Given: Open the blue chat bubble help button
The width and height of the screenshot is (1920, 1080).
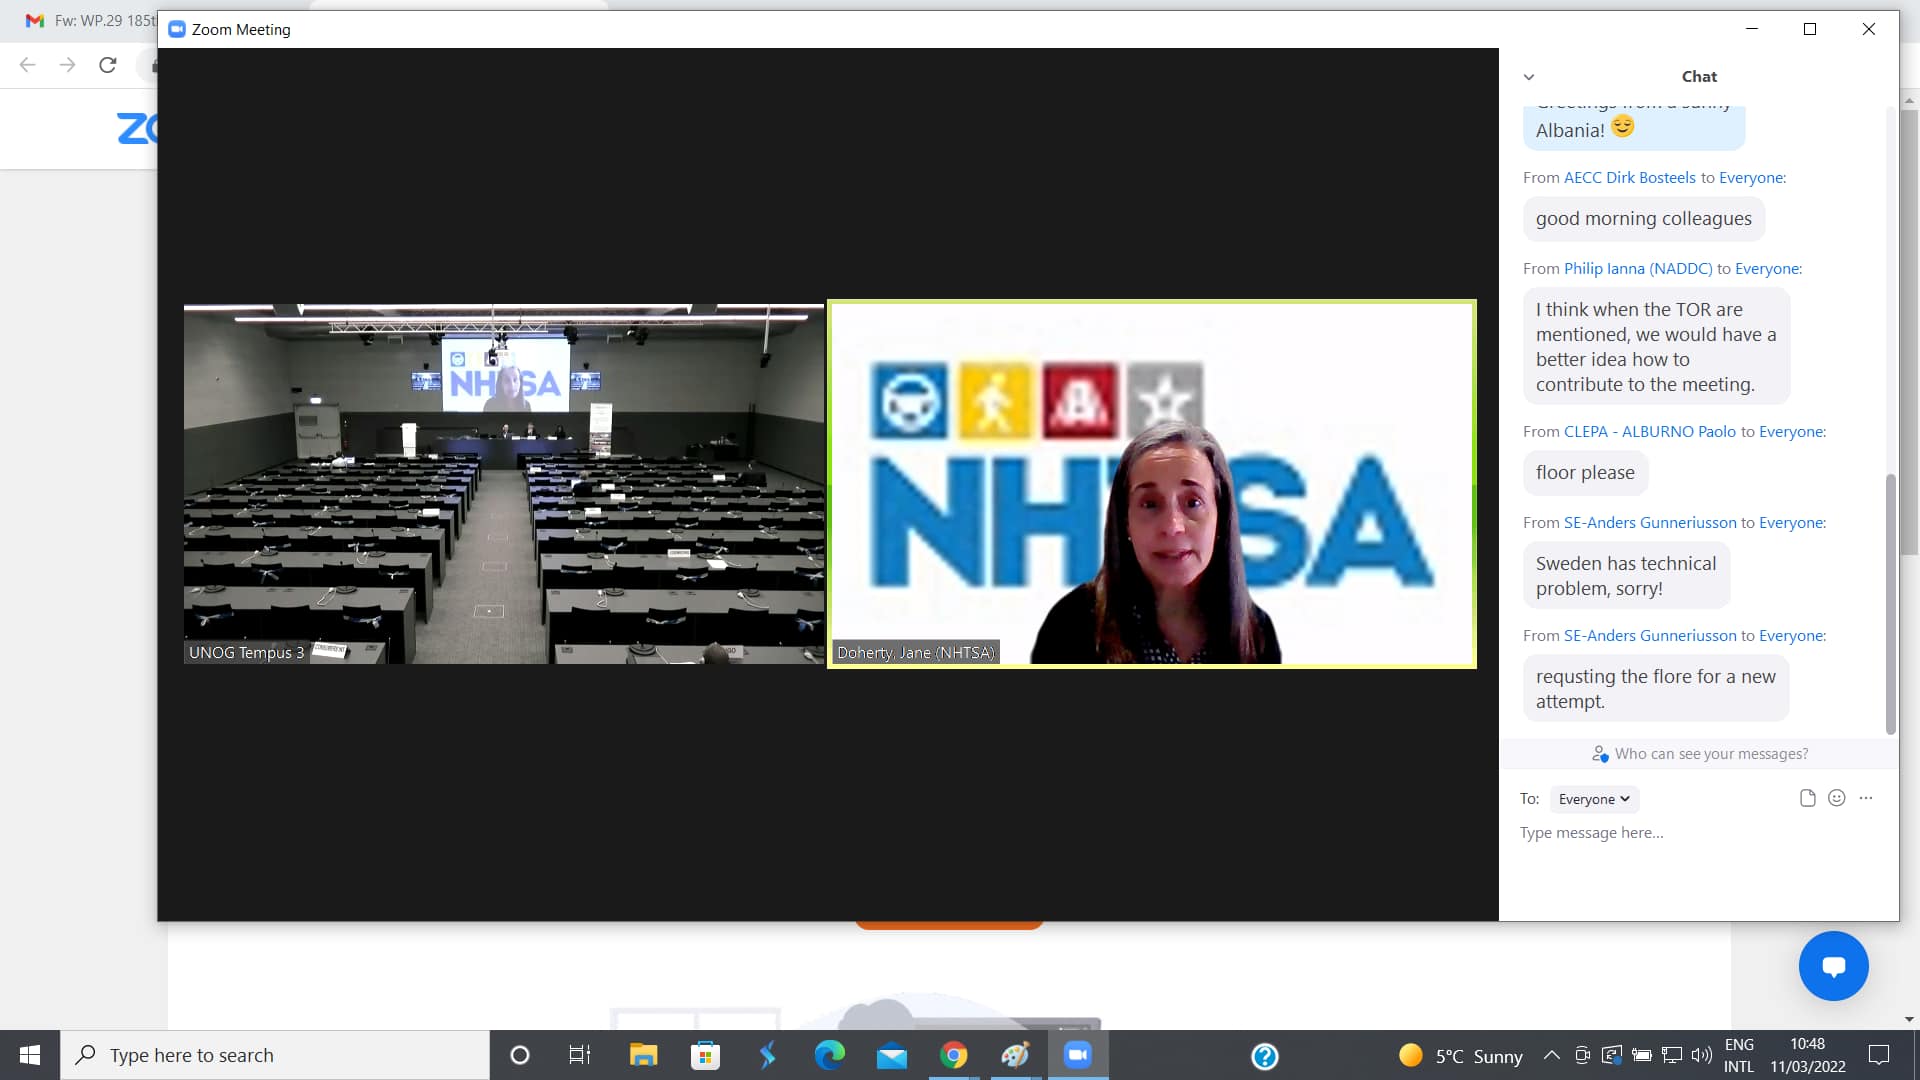Looking at the screenshot, I should coord(1833,966).
